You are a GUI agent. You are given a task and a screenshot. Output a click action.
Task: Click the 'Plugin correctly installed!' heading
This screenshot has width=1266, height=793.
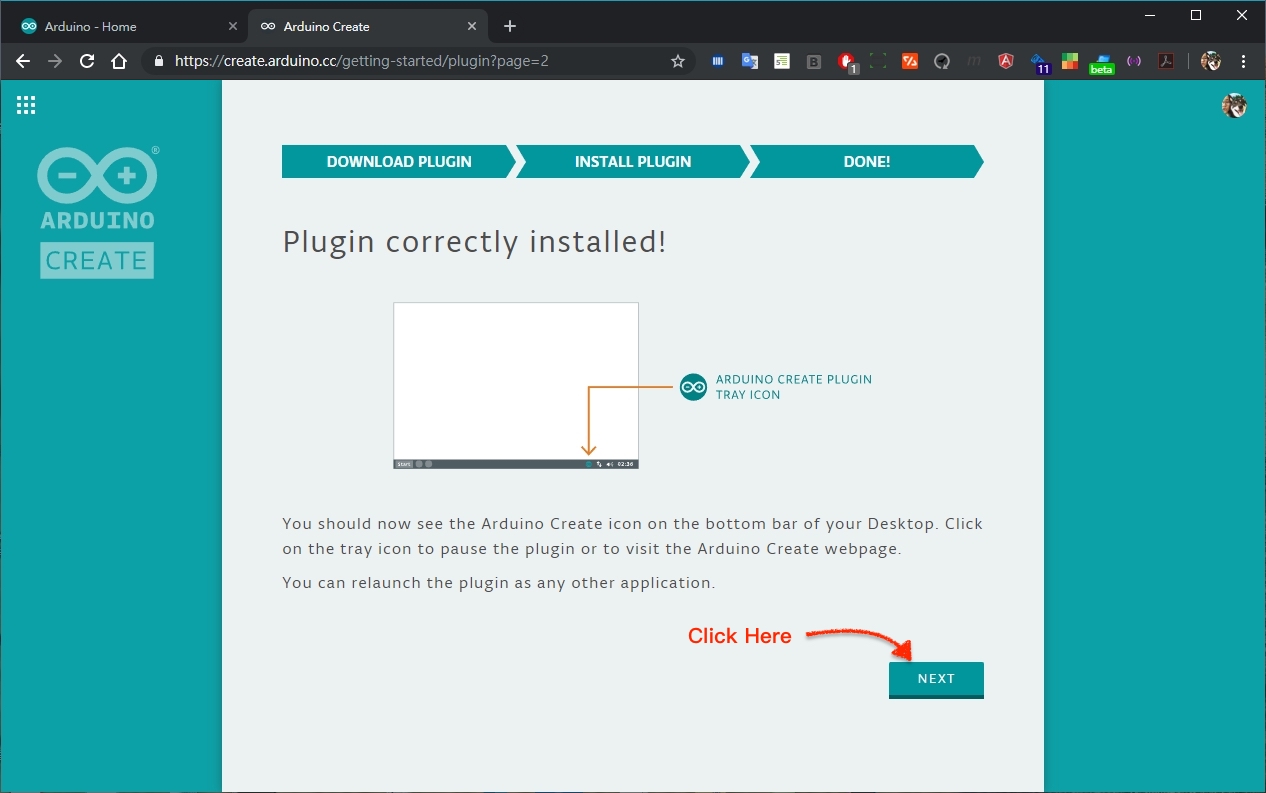(x=474, y=242)
